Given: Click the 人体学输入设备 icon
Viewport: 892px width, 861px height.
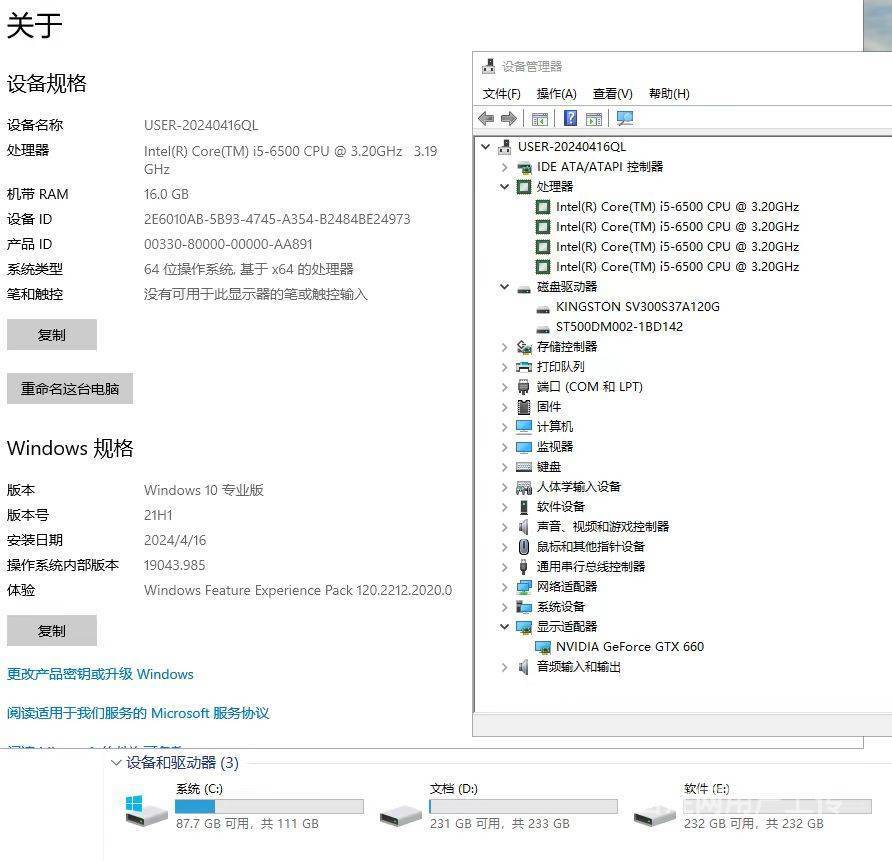Looking at the screenshot, I should click(524, 487).
